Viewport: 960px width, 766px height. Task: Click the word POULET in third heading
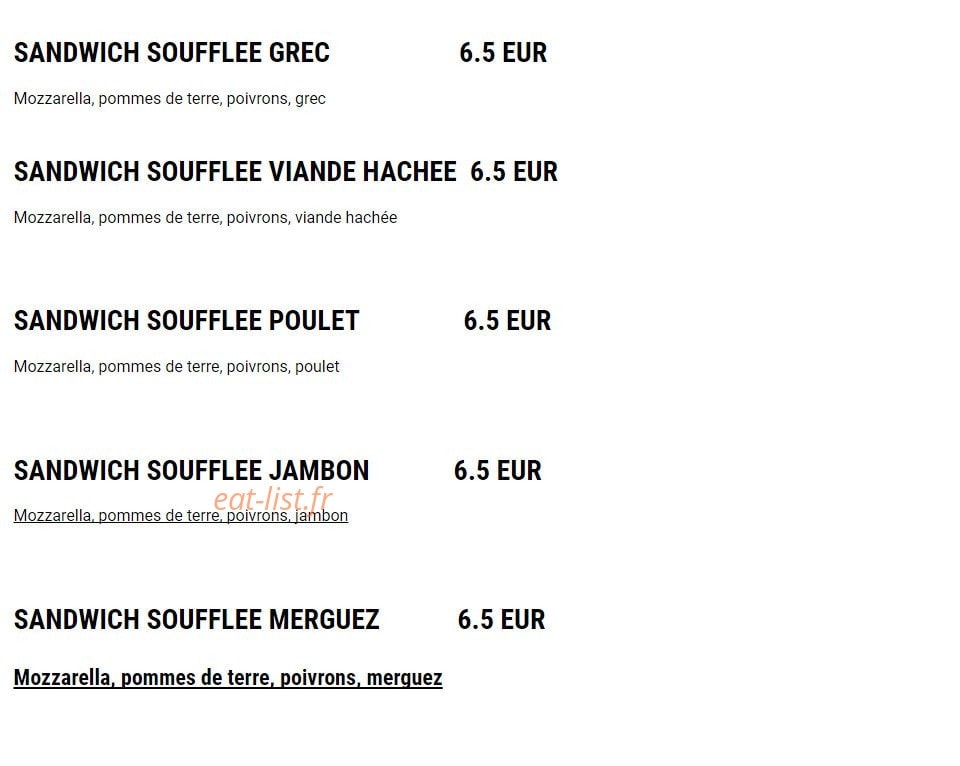[314, 321]
